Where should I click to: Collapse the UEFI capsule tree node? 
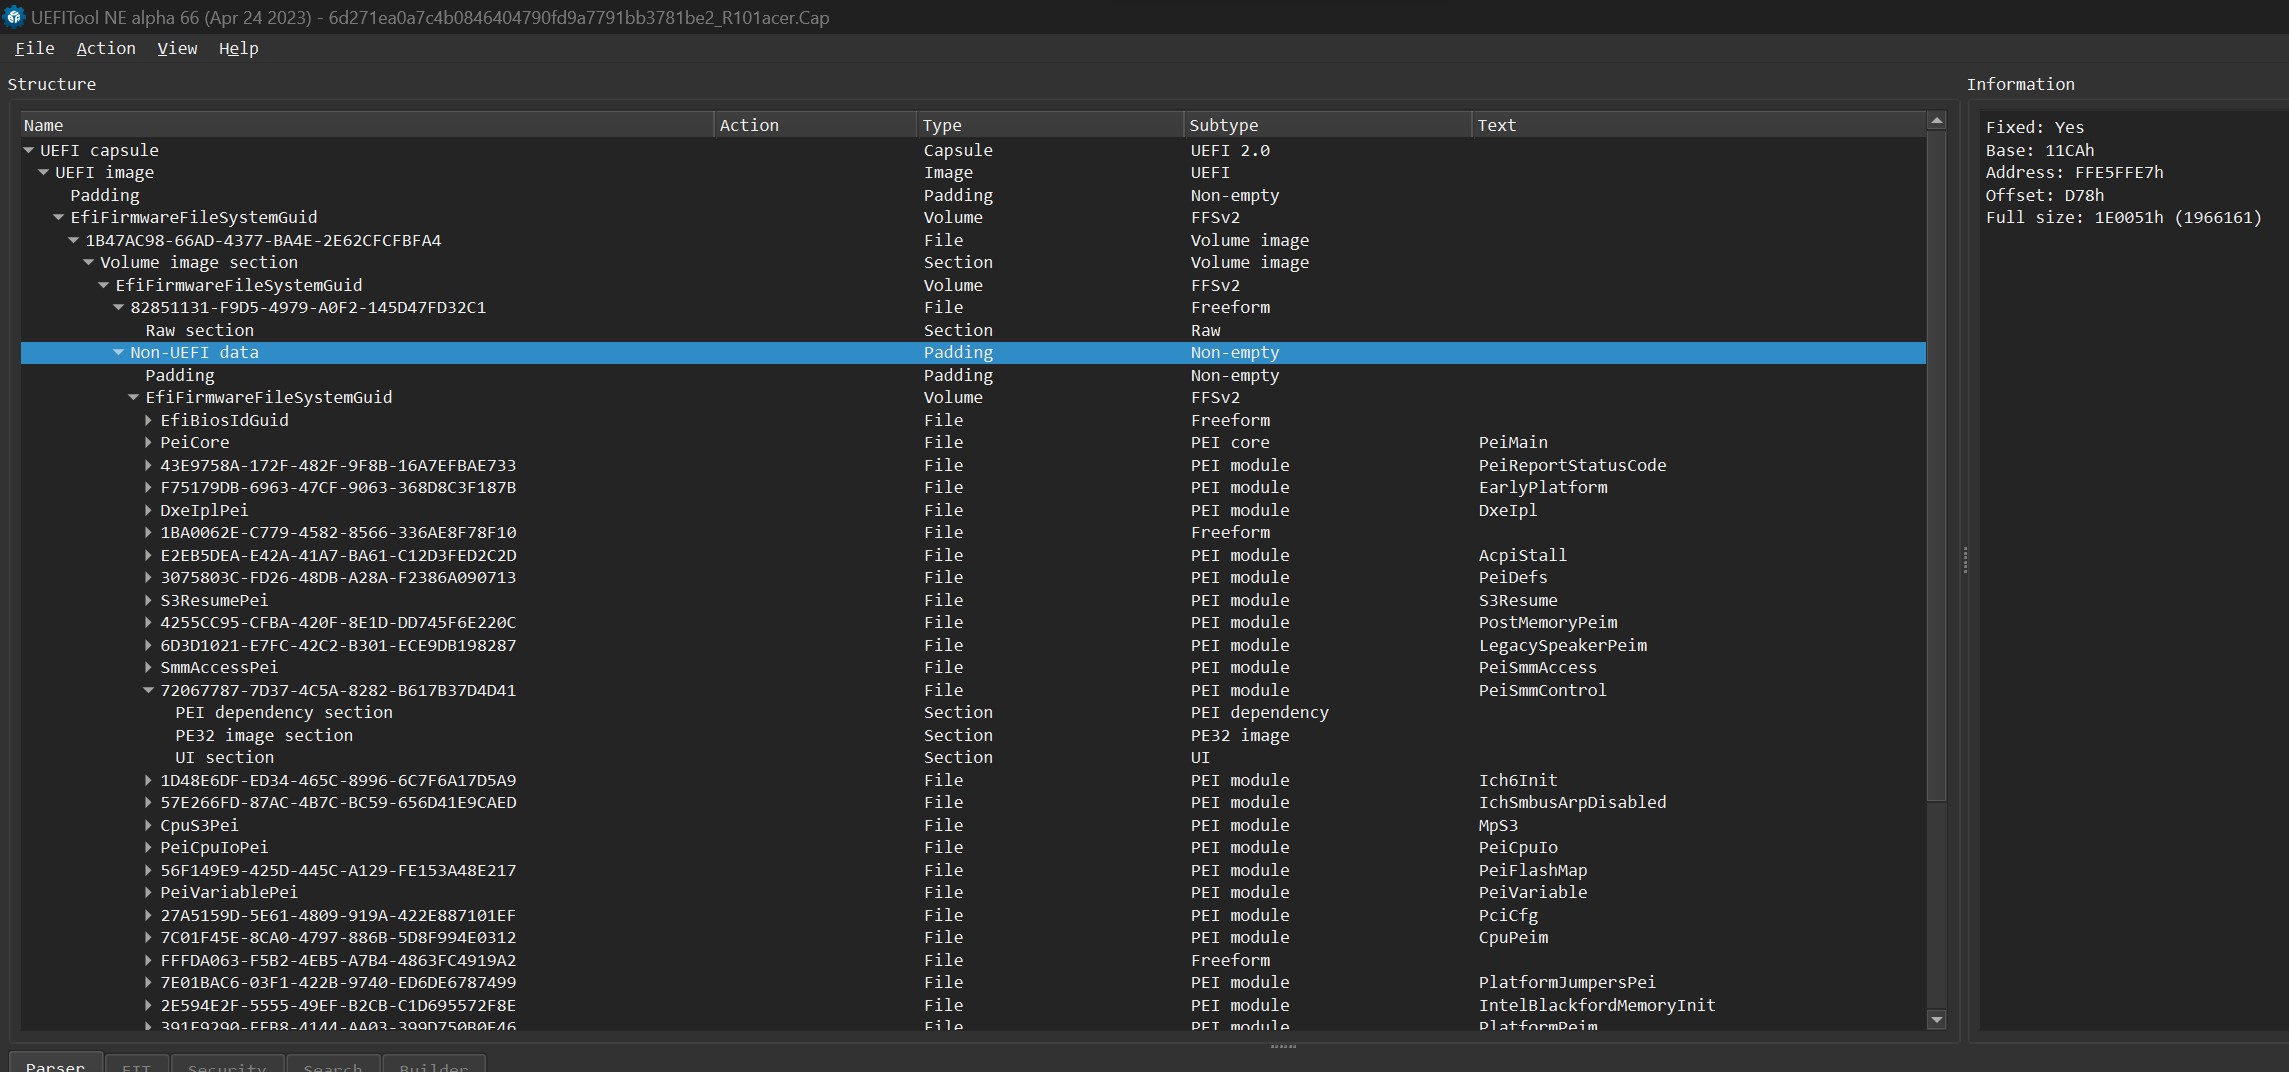coord(28,150)
